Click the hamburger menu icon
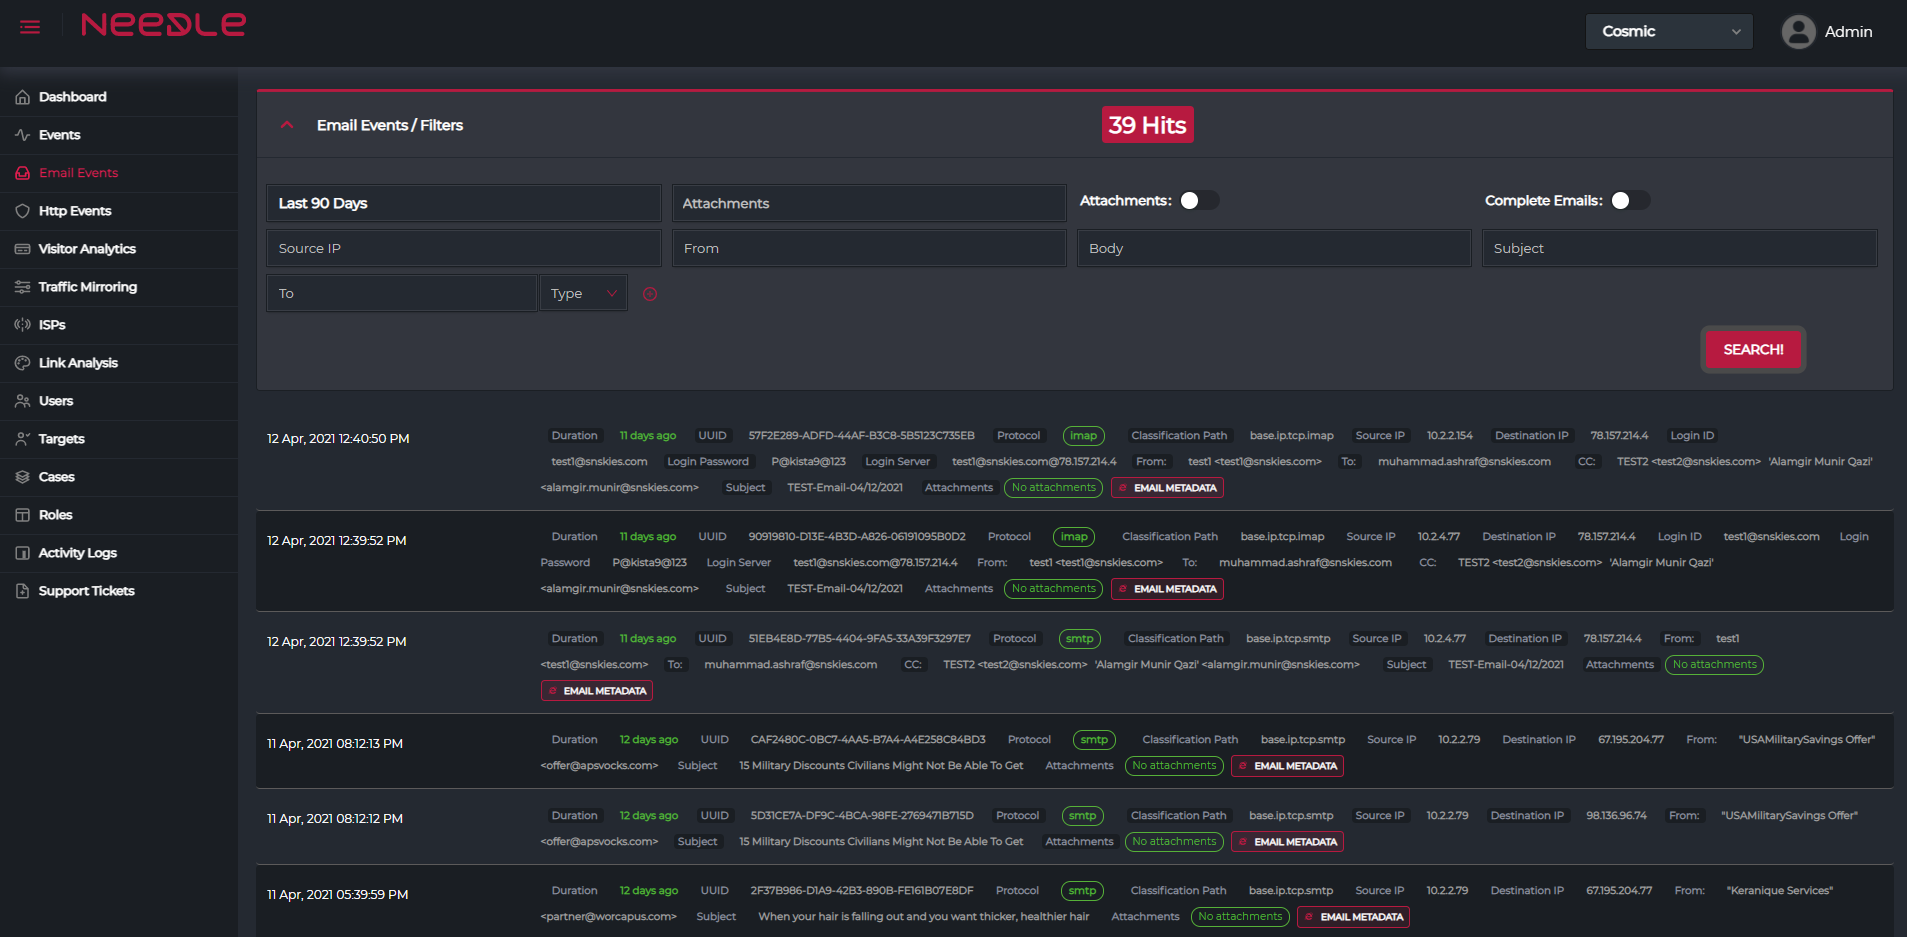Viewport: 1907px width, 937px height. [x=30, y=27]
